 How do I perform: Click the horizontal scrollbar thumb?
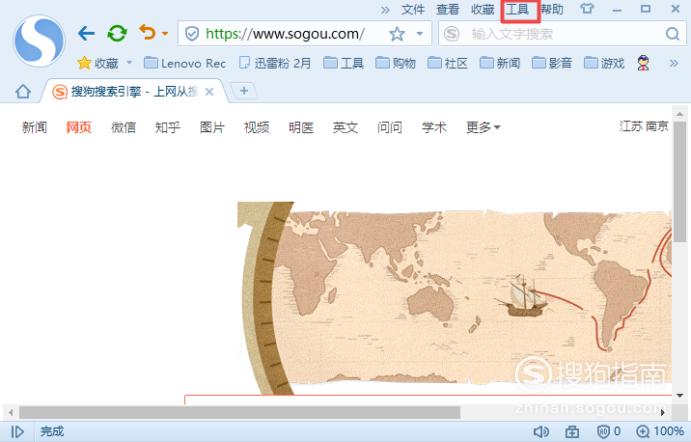point(240,412)
